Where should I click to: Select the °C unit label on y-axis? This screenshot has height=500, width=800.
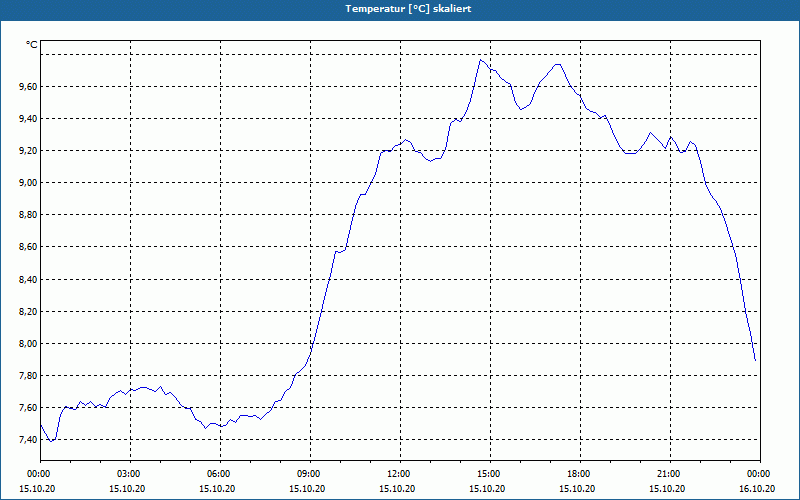pos(32,45)
